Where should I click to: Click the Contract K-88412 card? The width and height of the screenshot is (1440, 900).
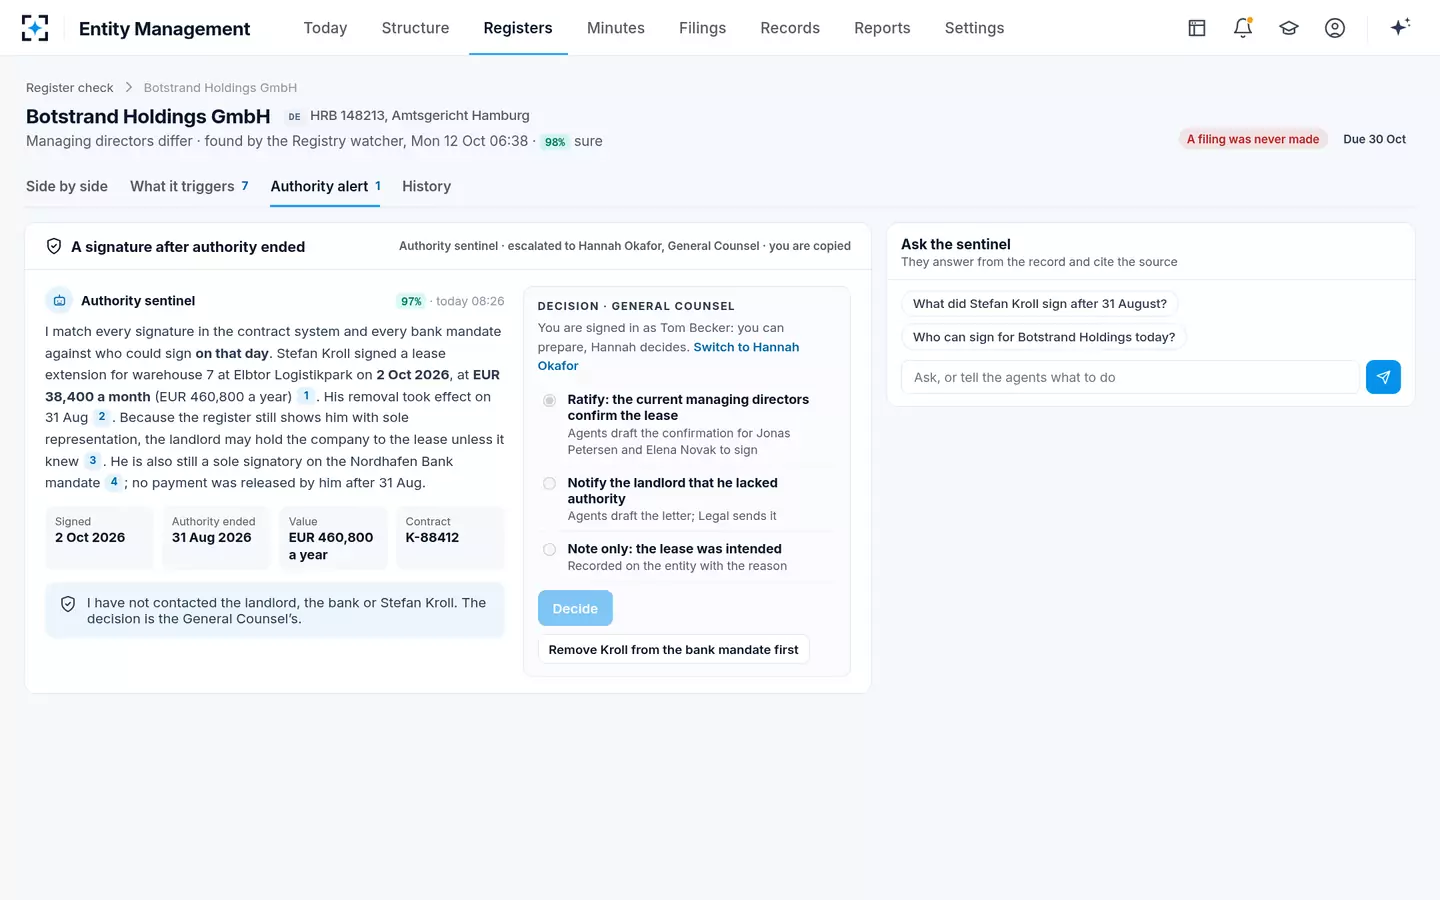coord(450,538)
